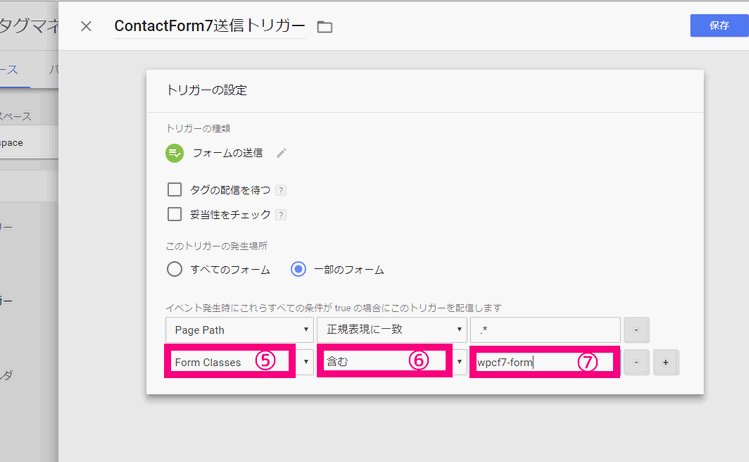Click the wpcf7-form value input field
The width and height of the screenshot is (749, 462).
point(545,362)
